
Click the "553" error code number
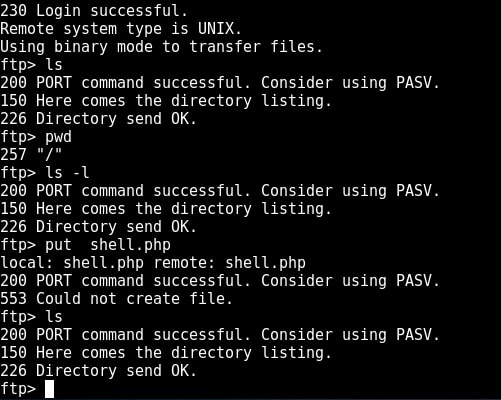13,298
